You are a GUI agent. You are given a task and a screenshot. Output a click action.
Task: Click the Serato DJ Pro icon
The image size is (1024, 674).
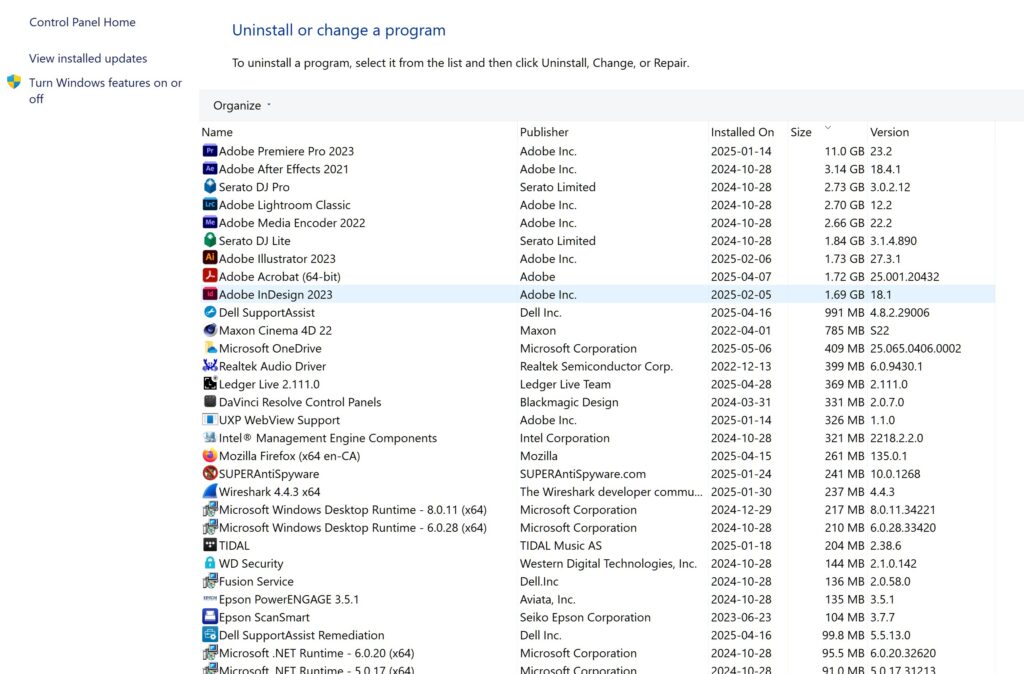(x=210, y=187)
